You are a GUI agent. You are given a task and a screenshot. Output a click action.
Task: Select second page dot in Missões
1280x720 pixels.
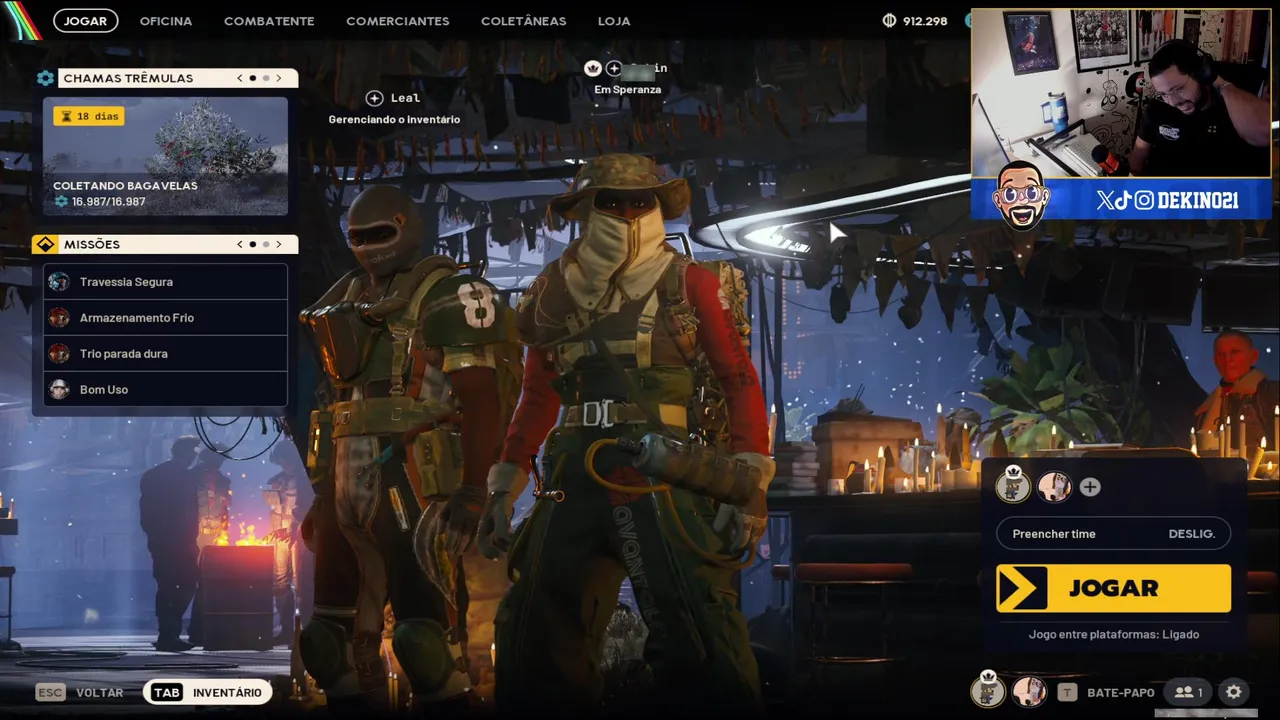[266, 244]
